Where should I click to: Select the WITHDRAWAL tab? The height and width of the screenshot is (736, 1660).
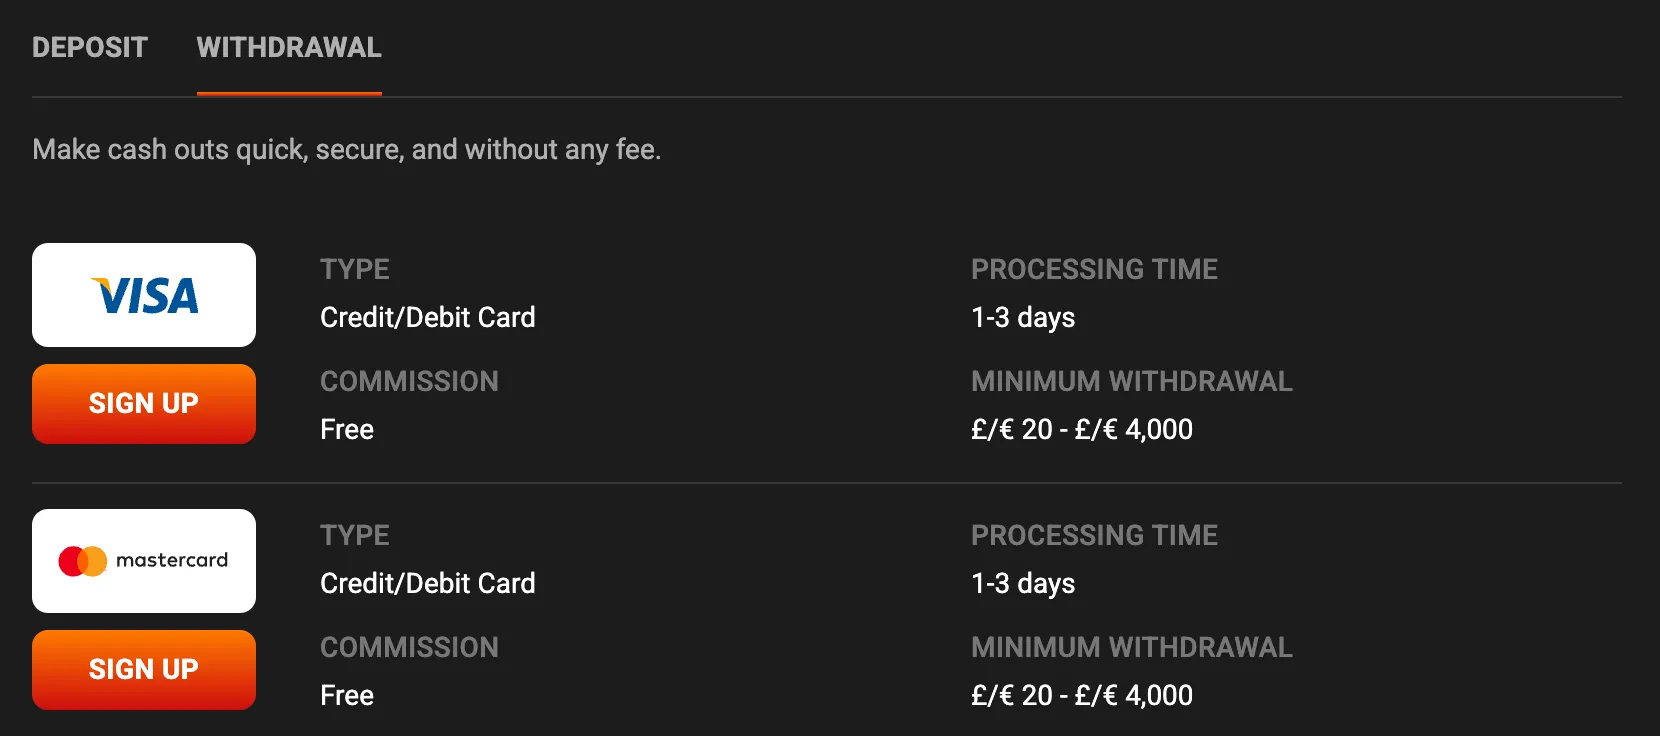[x=288, y=47]
